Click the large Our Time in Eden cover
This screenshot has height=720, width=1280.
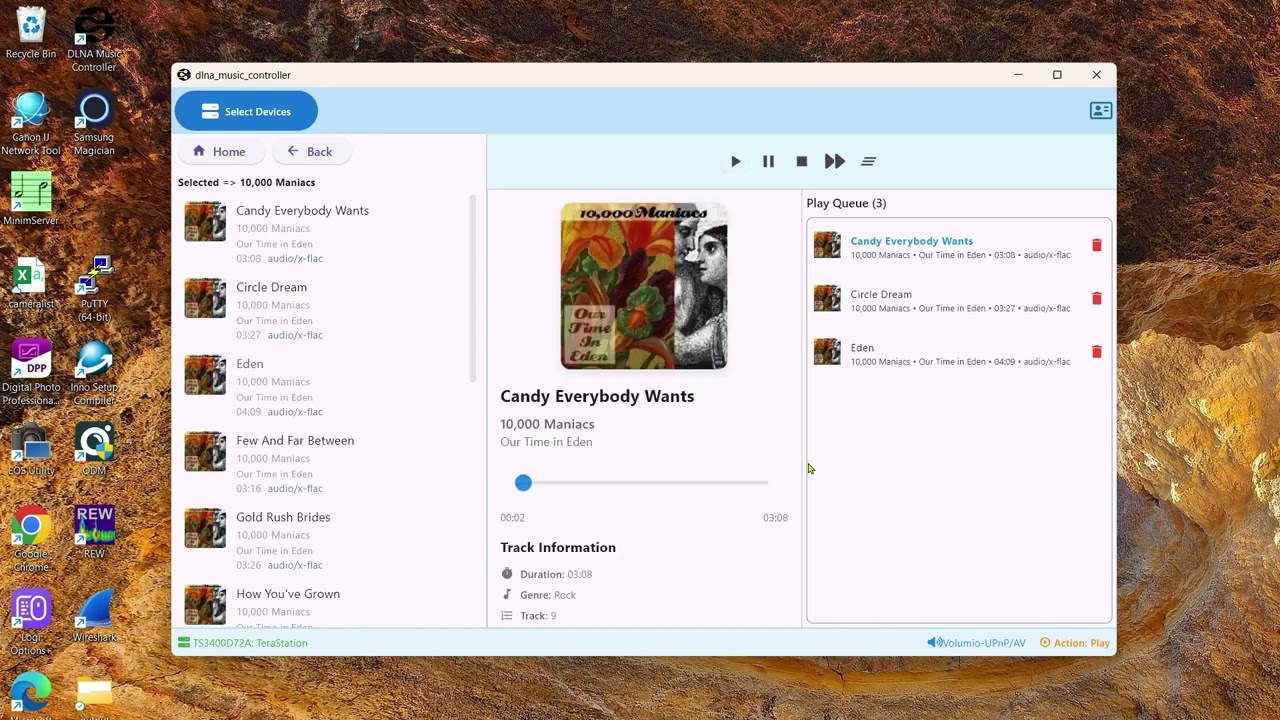(644, 286)
